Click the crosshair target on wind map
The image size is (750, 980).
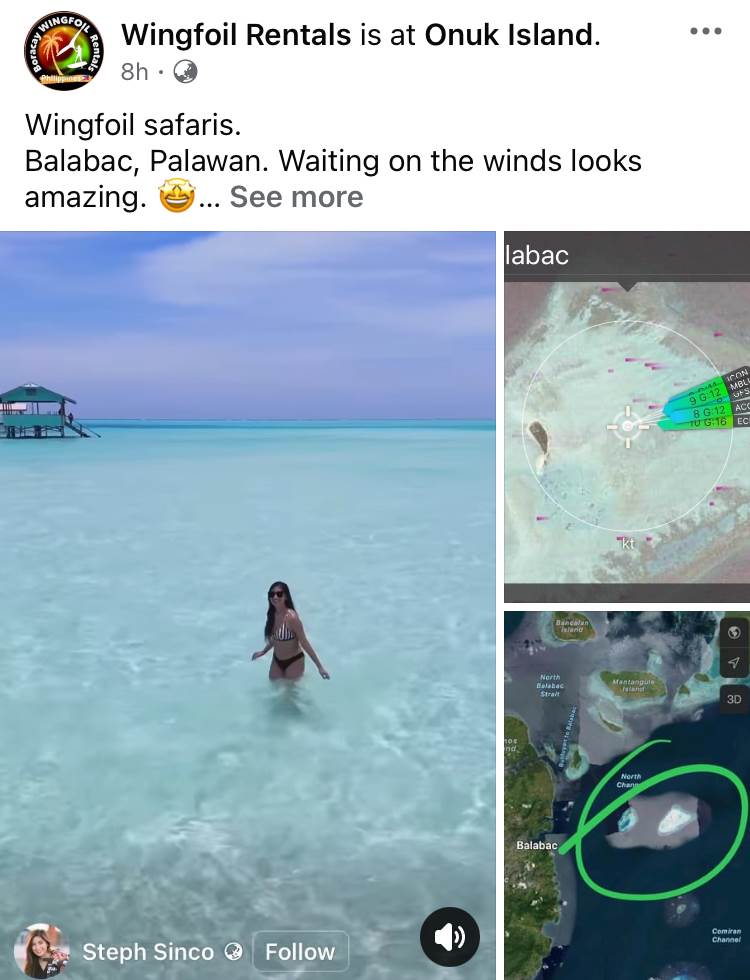pos(628,426)
